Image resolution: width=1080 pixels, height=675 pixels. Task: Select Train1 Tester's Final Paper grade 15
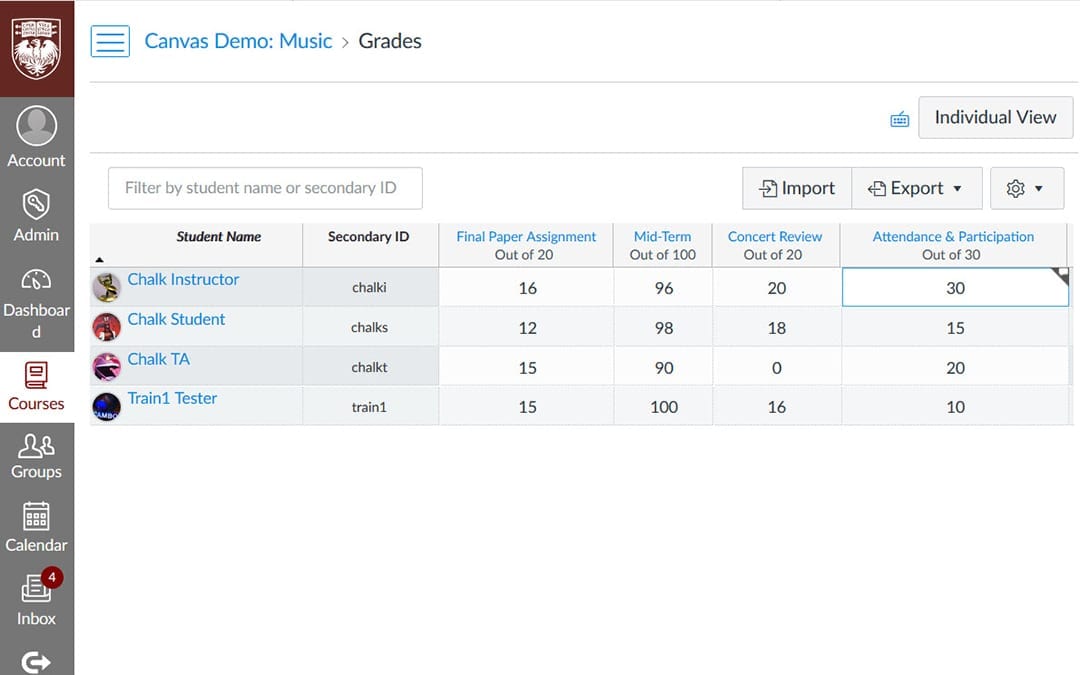click(x=526, y=406)
